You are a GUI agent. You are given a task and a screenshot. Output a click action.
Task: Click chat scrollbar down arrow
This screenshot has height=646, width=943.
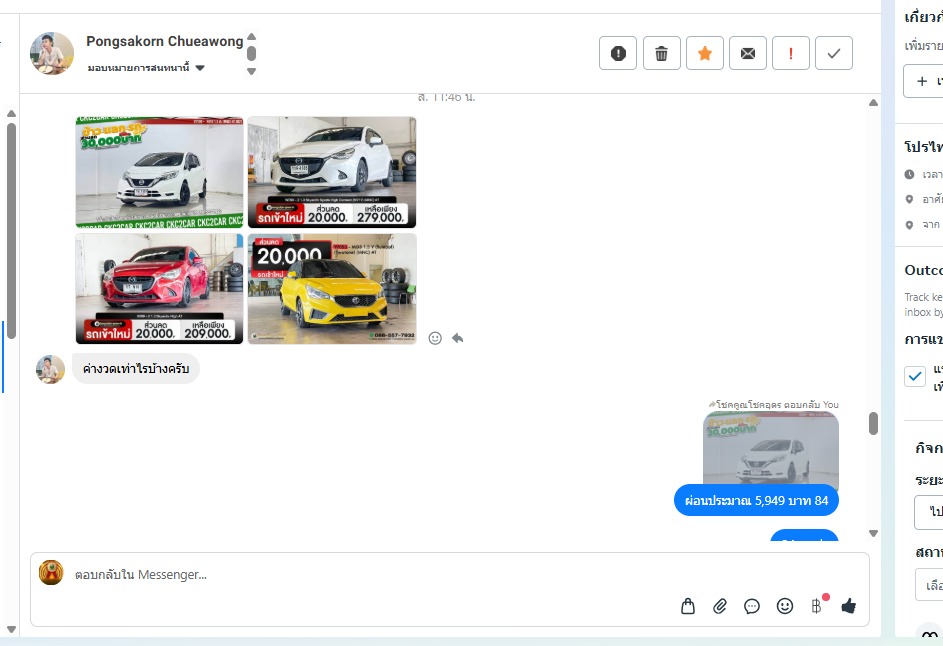pyautogui.click(x=873, y=534)
